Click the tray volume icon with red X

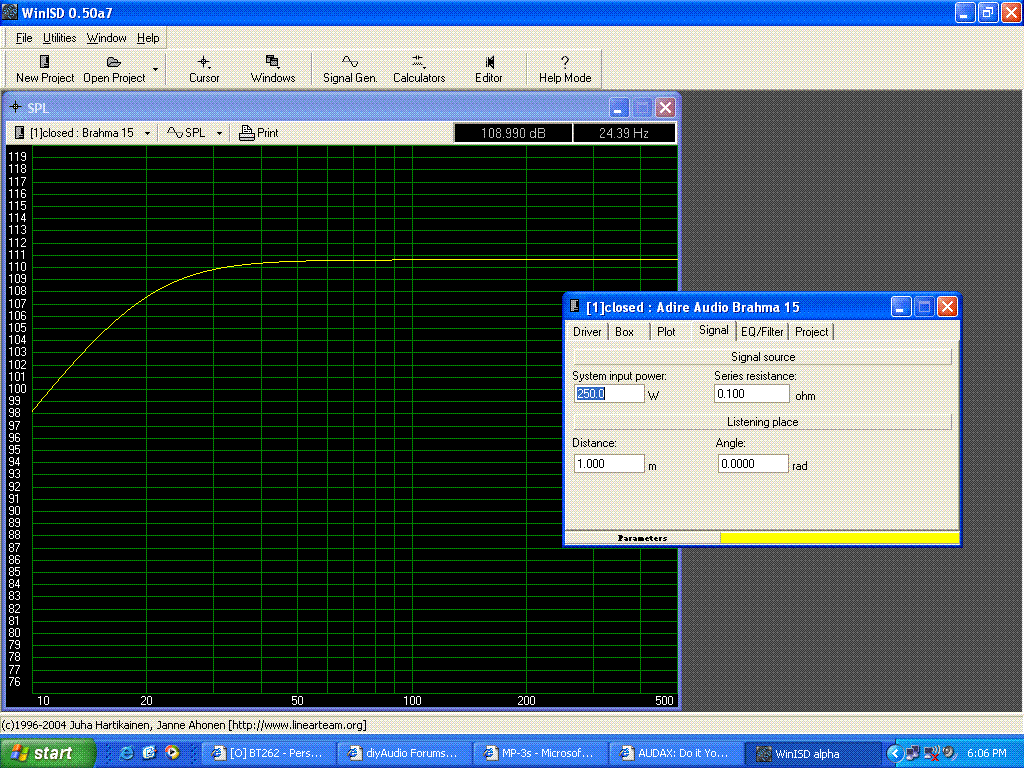tap(932, 754)
